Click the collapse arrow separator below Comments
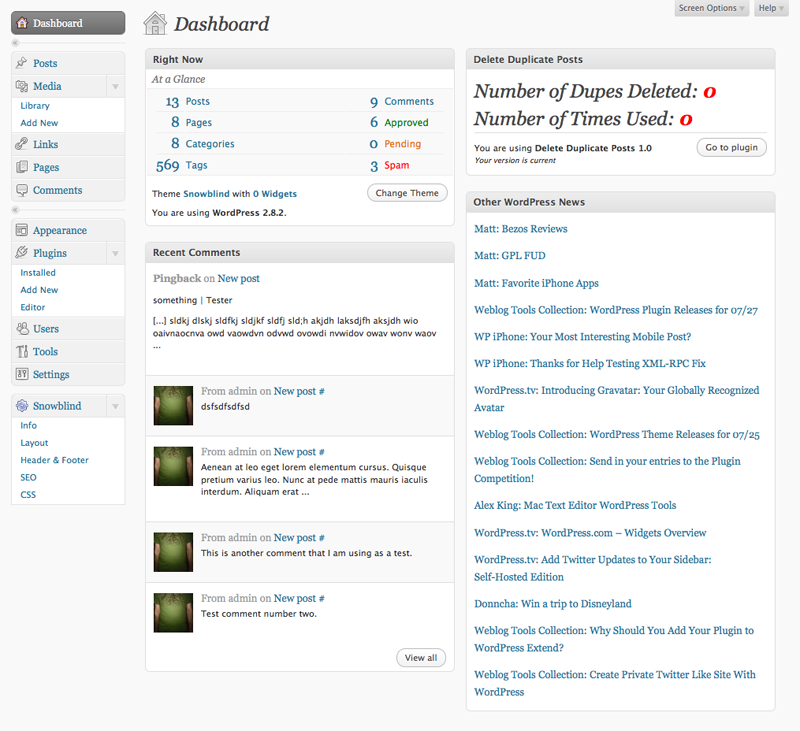The width and height of the screenshot is (800, 731). pos(16,210)
